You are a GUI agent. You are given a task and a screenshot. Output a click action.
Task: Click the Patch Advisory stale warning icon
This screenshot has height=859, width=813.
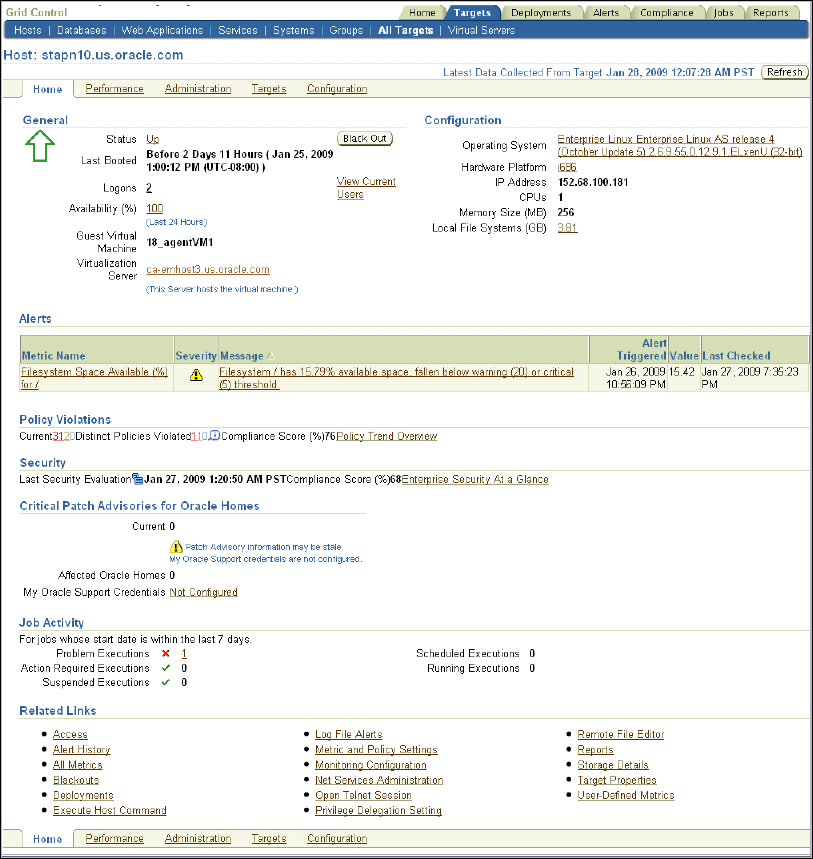pyautogui.click(x=176, y=547)
